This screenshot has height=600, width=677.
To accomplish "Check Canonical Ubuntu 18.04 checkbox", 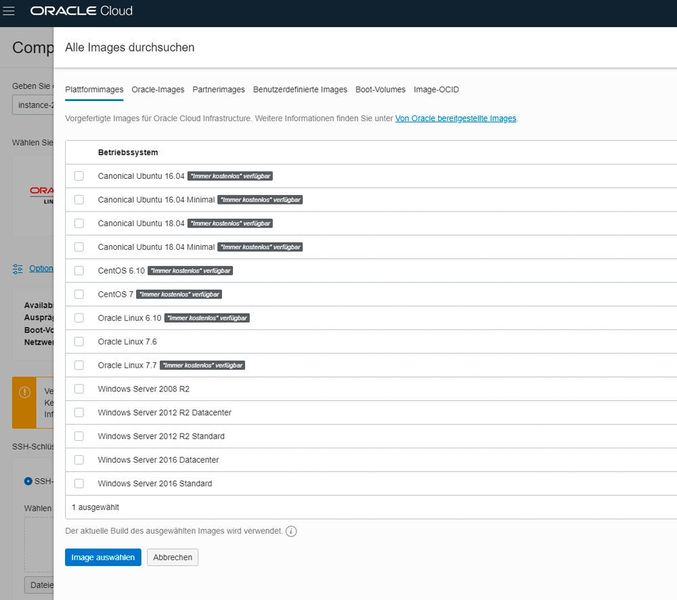I will (x=79, y=223).
